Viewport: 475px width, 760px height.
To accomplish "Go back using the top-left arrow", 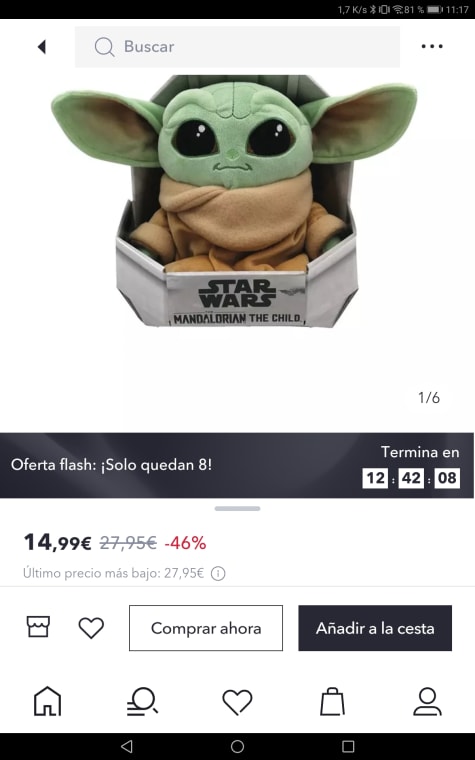I will tap(42, 47).
